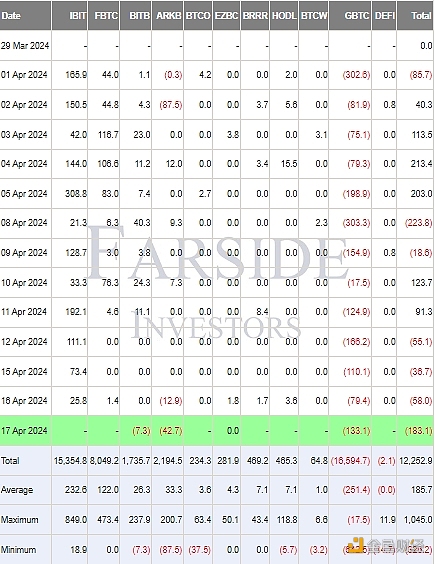Click the 05 Apr 2024 IBIT value 308.8
The width and height of the screenshot is (435, 564).
[76, 194]
